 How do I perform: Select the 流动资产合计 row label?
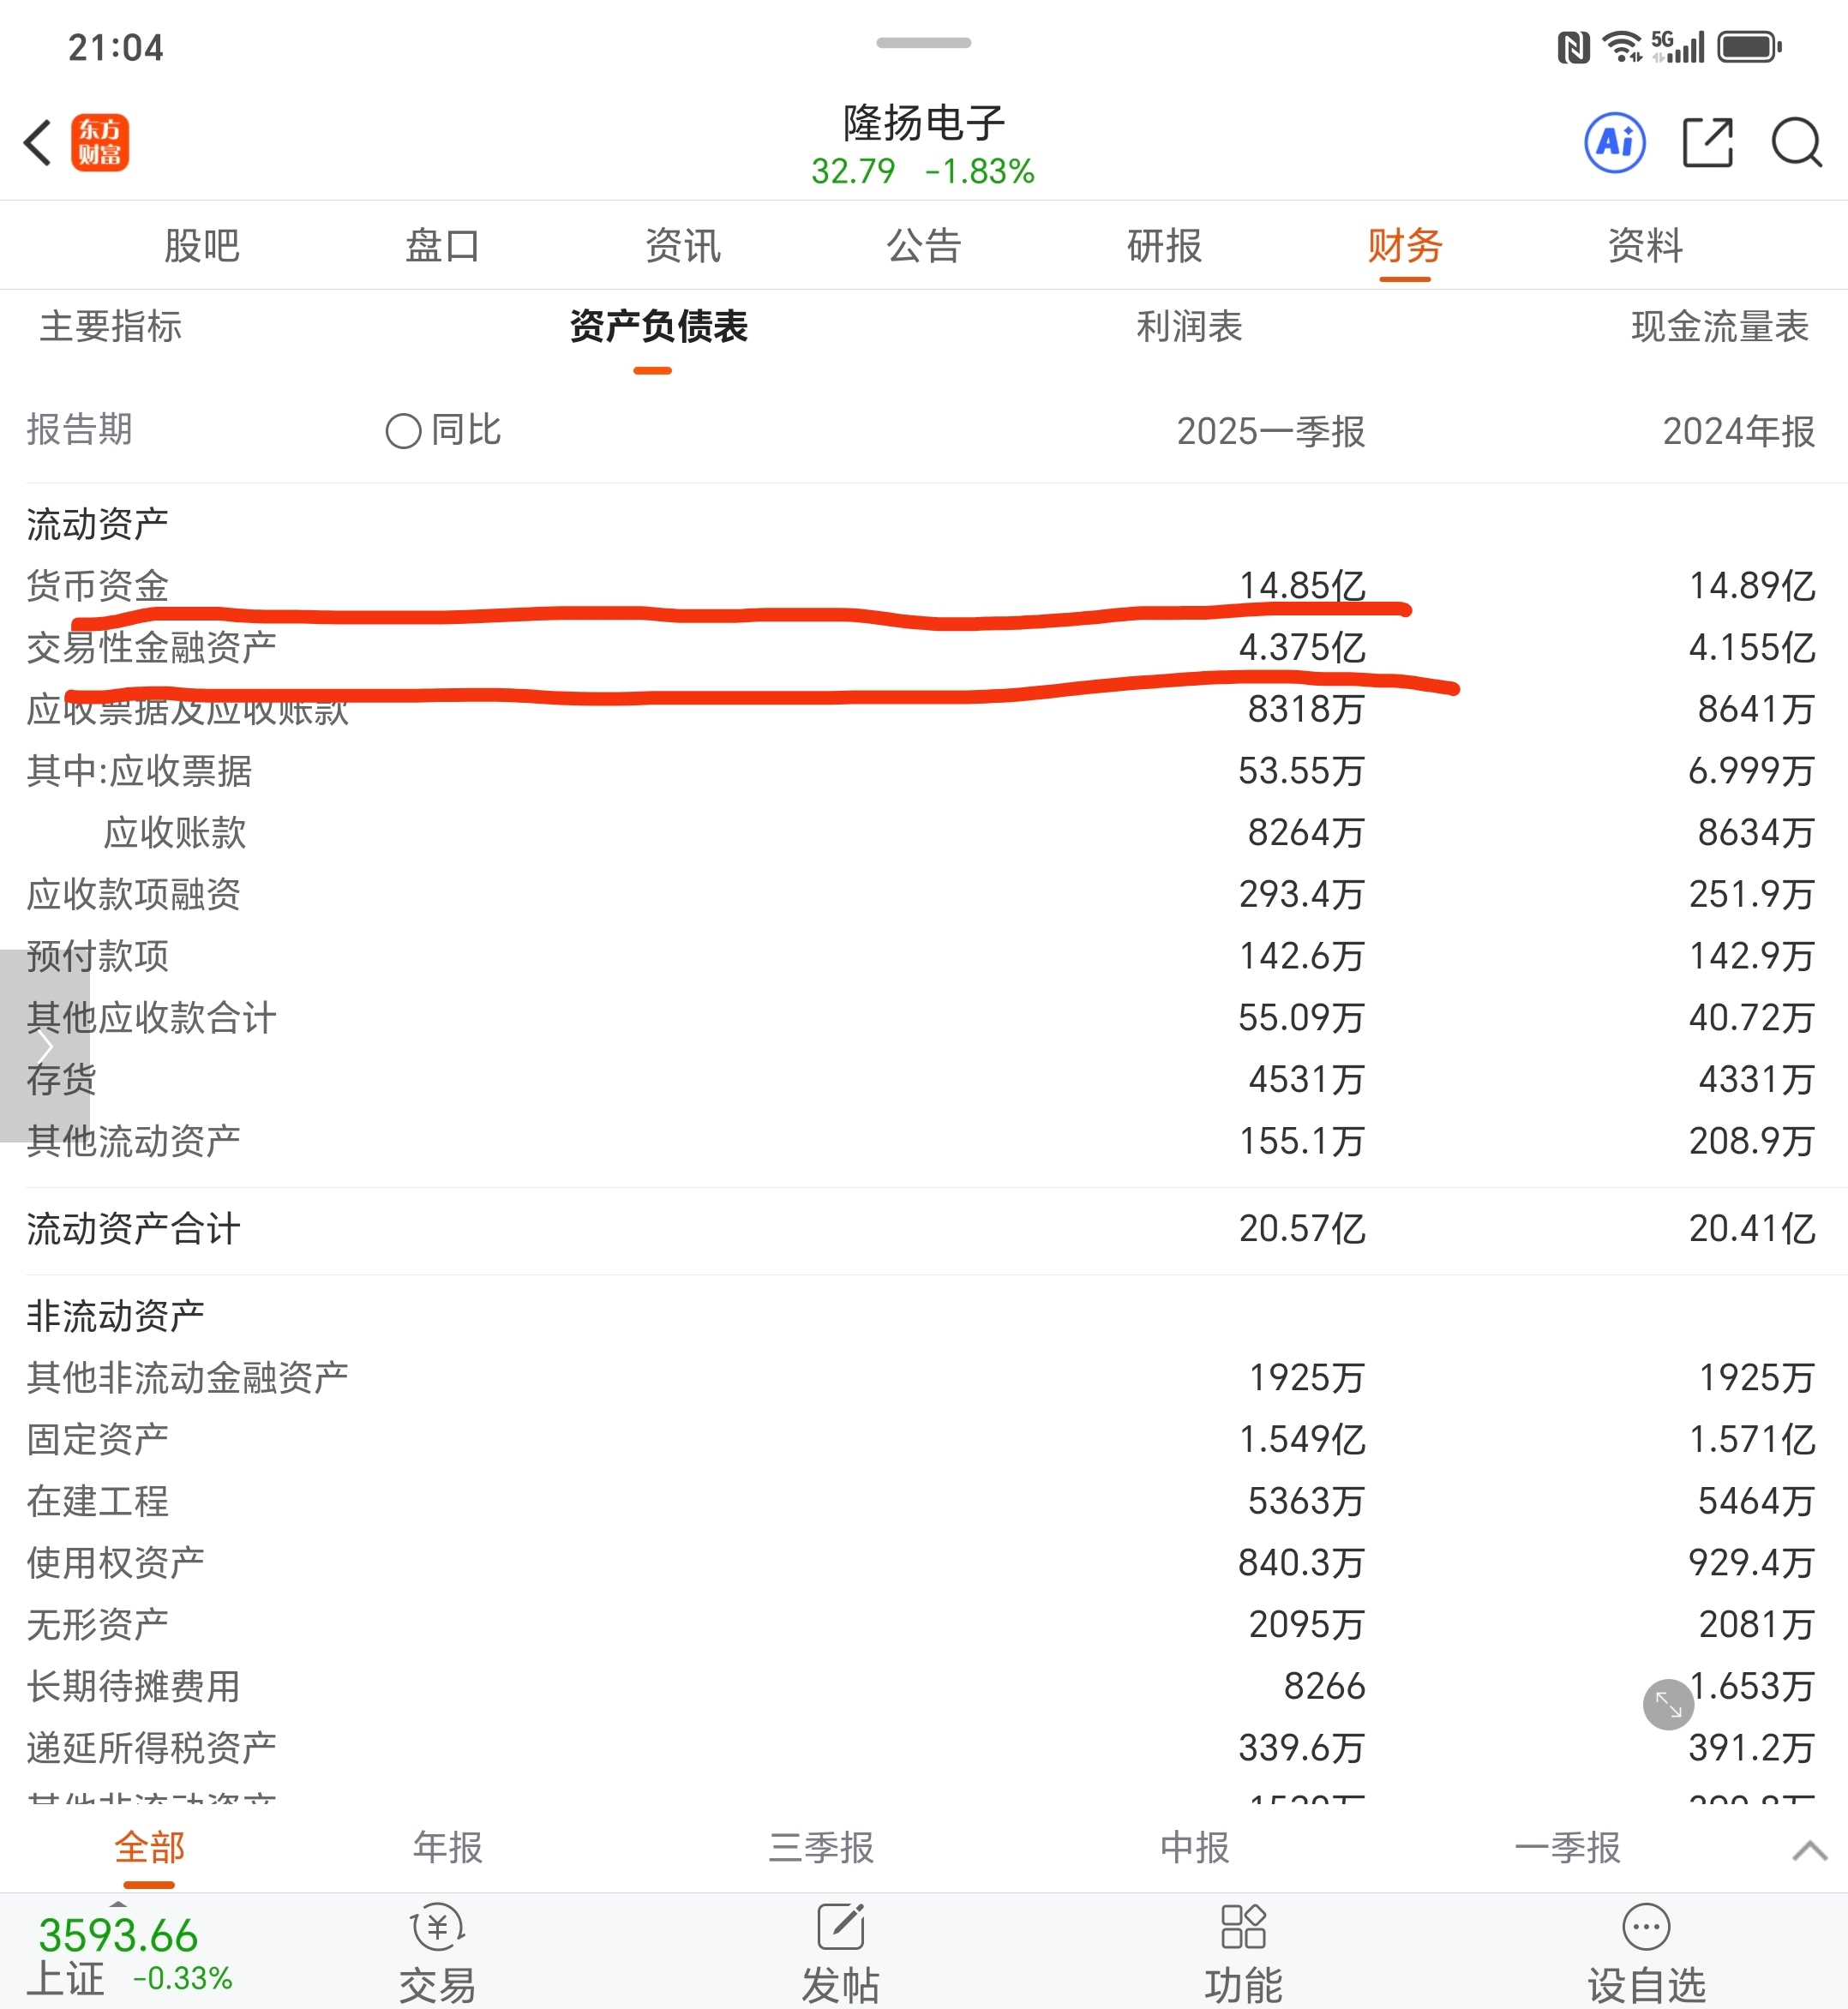pos(134,1229)
